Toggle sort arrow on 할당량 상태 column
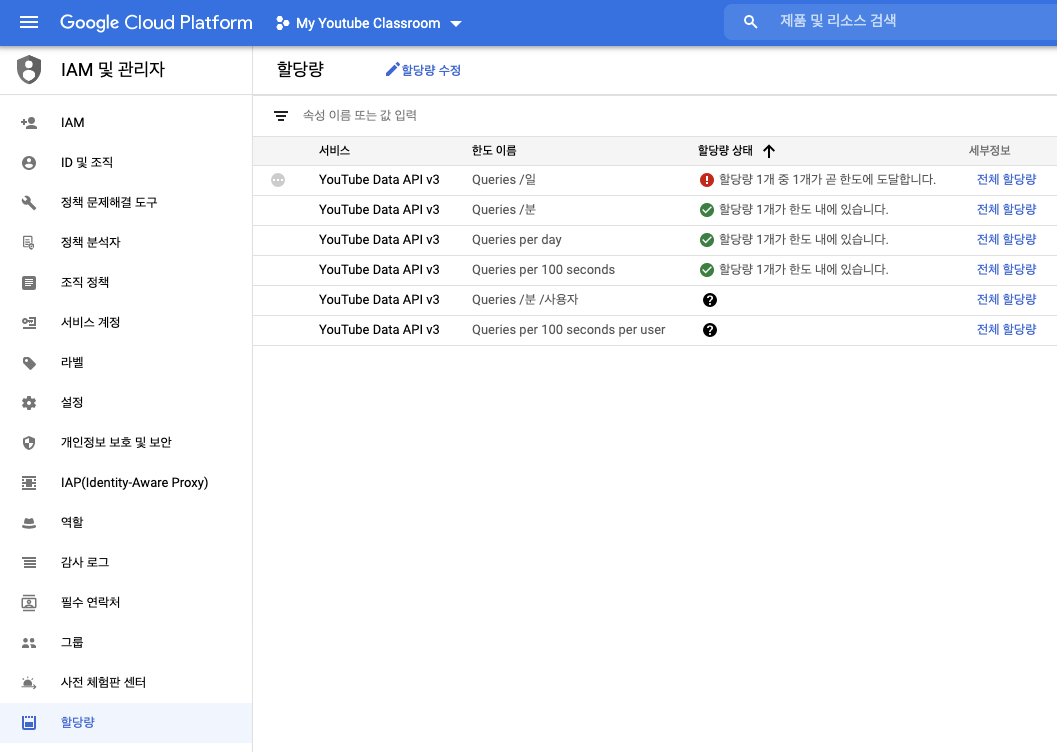Viewport: 1057px width, 752px height. tap(769, 151)
